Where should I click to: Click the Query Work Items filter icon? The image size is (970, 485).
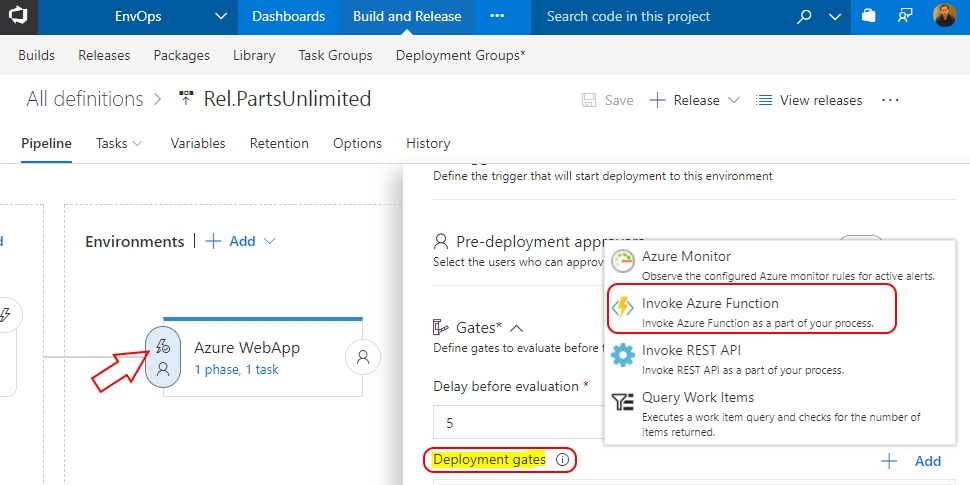[623, 403]
